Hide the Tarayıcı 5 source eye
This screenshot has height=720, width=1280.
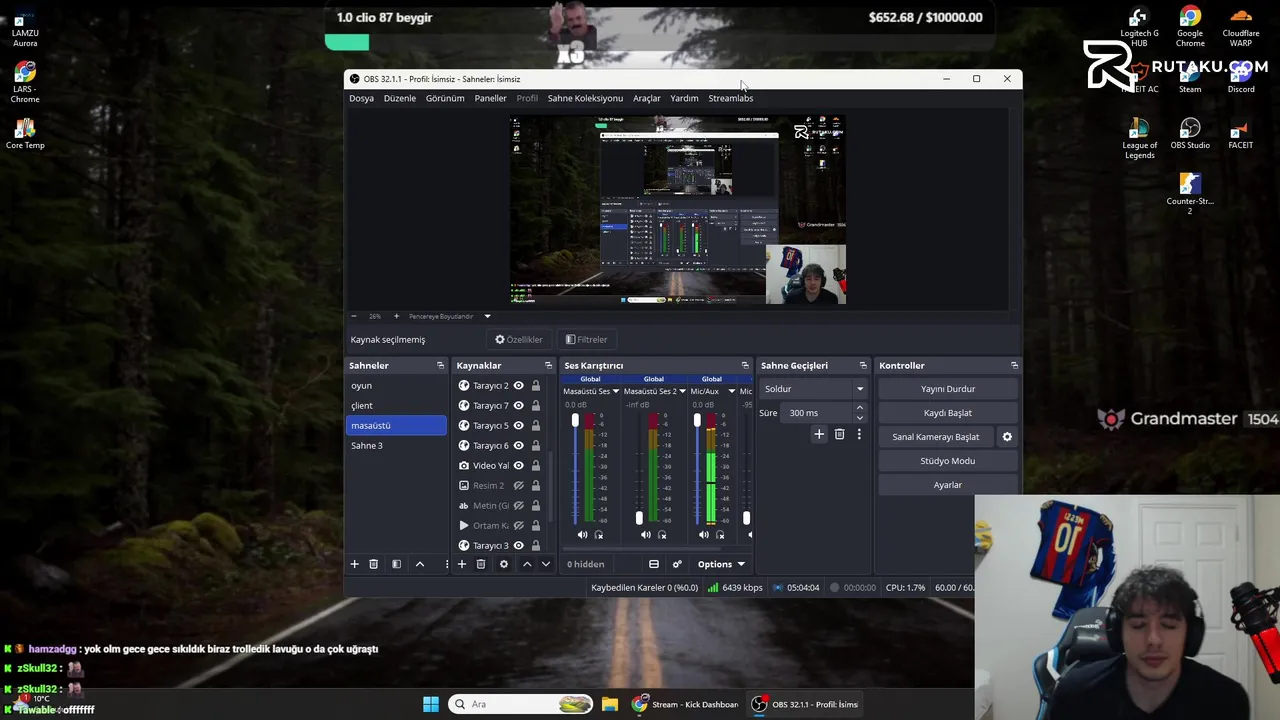coord(519,426)
